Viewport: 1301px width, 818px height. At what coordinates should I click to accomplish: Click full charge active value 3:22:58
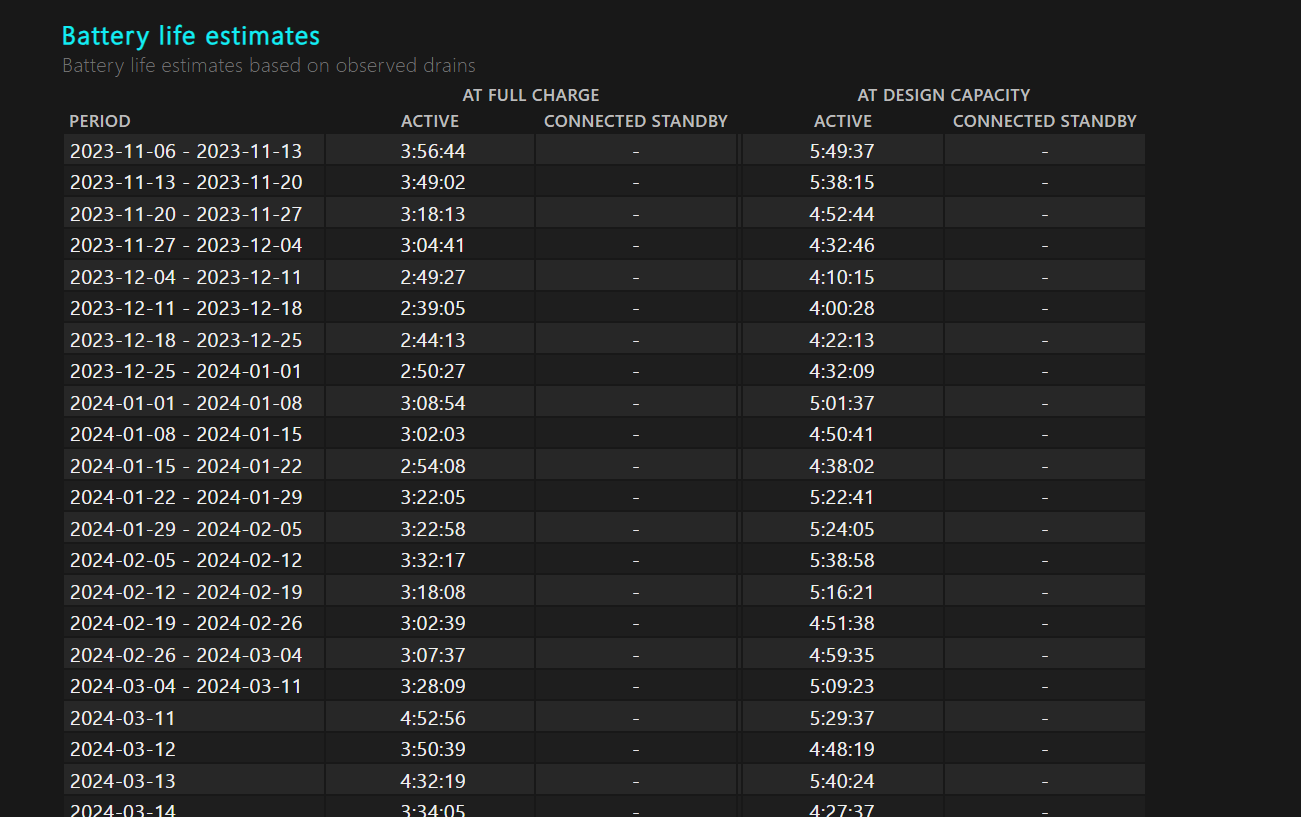tap(433, 529)
